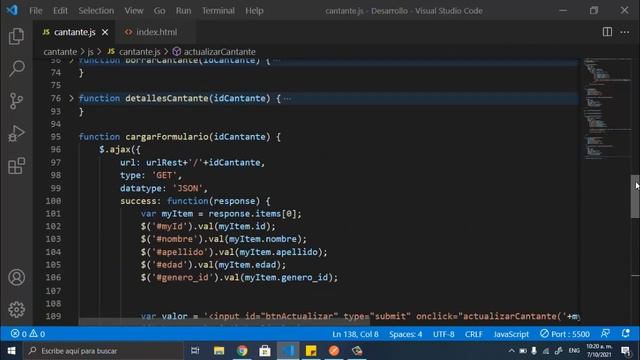Image resolution: width=640 pixels, height=360 pixels.
Task: Click the Windows search box
Action: (x=104, y=351)
